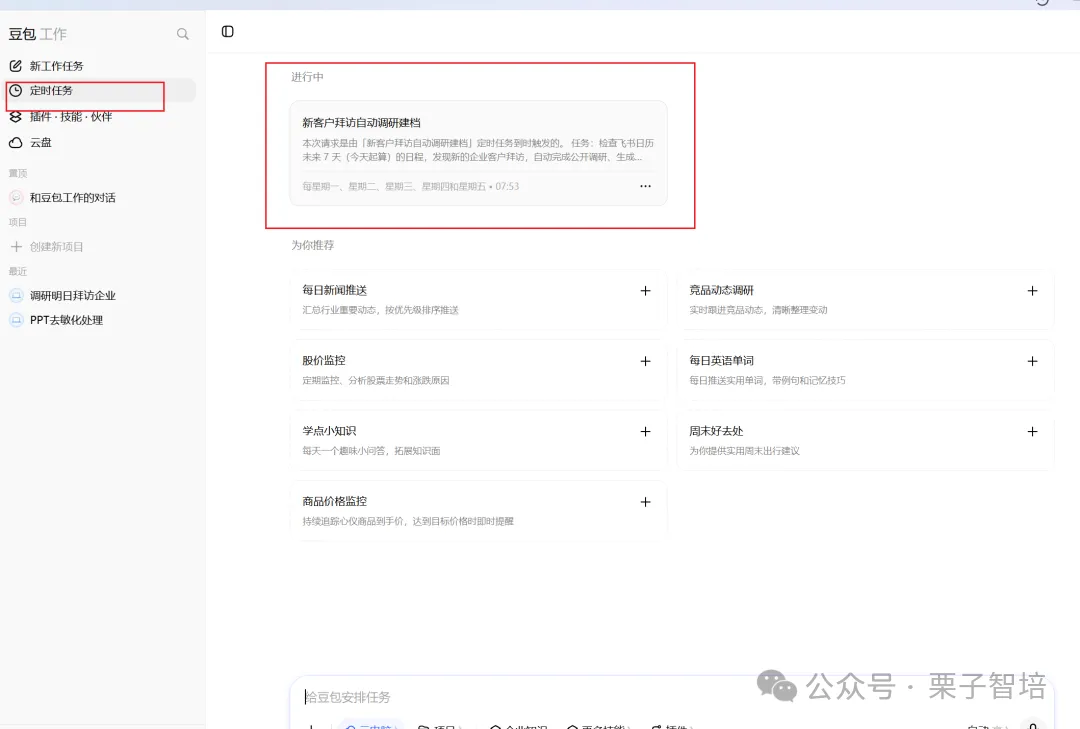Screen dimensions: 1080x729
Task: Click the schedule text ending in 07:53
Action: [411, 186]
